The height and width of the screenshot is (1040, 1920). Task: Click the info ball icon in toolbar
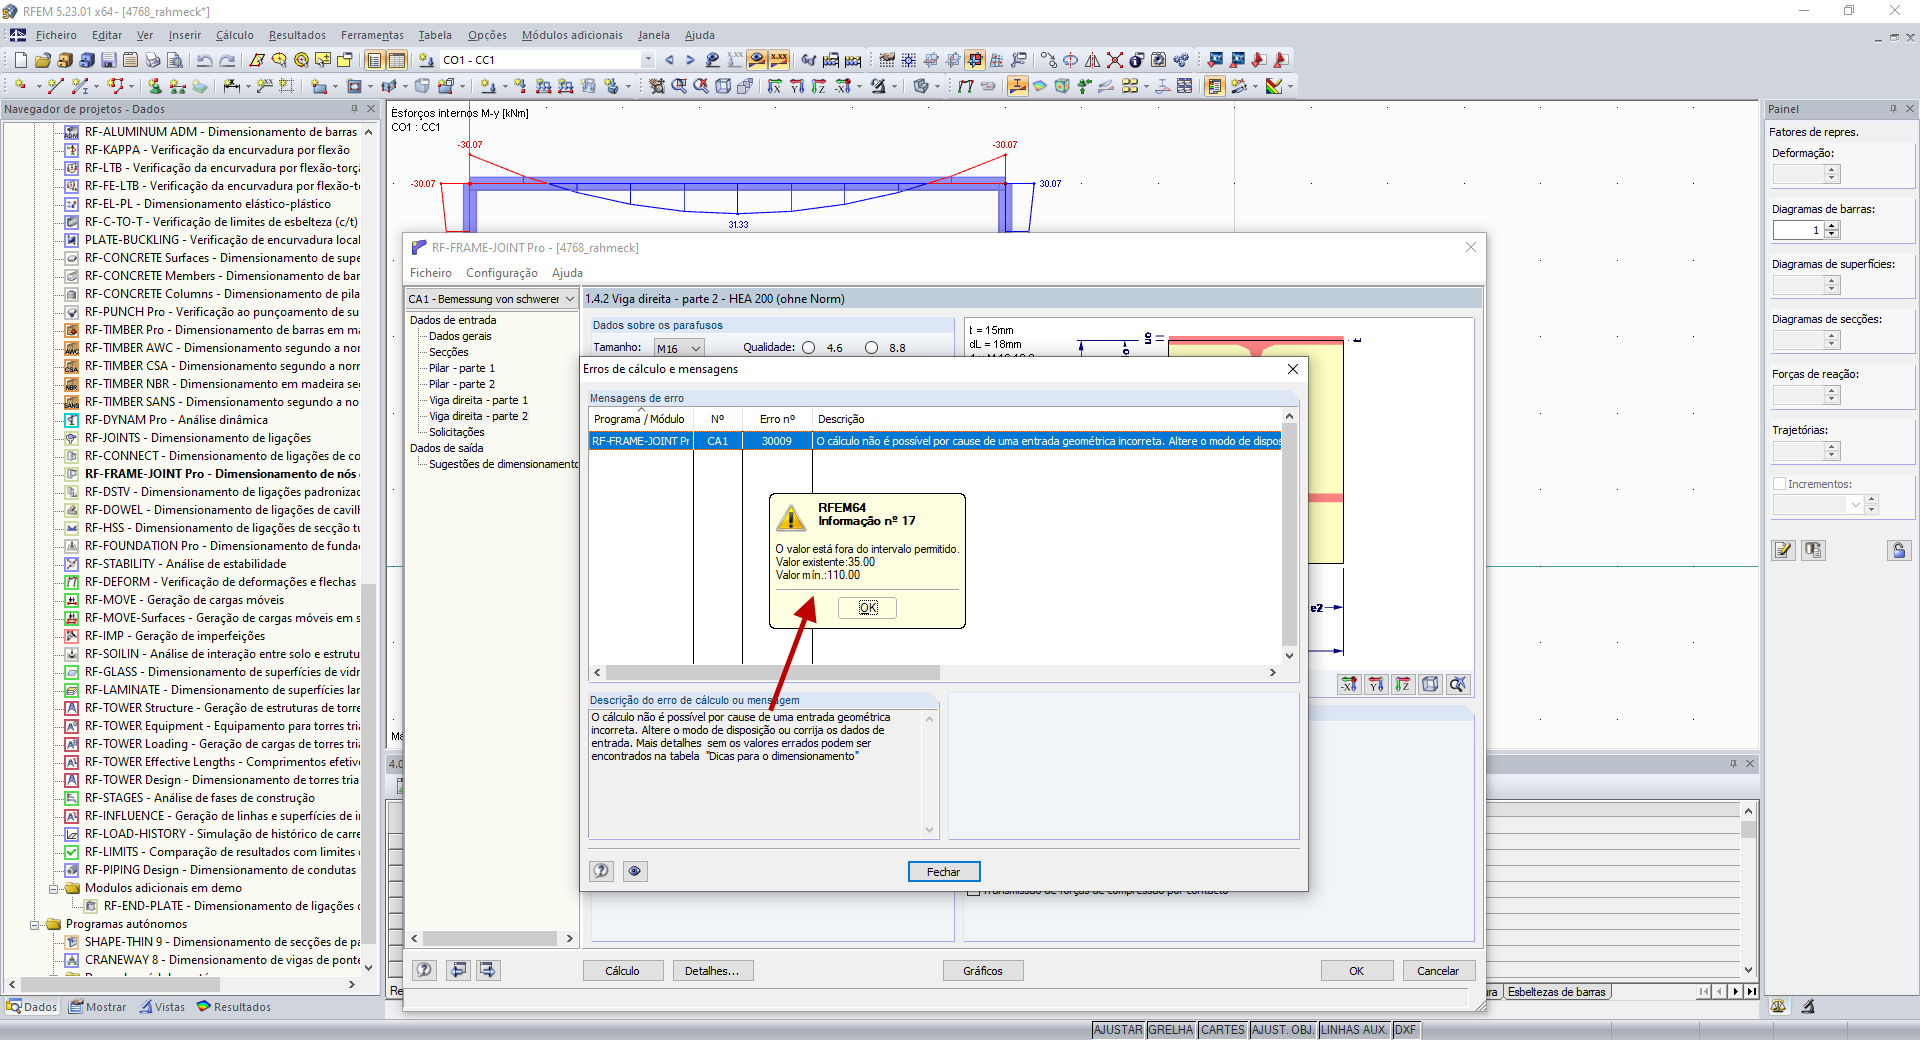point(1136,60)
